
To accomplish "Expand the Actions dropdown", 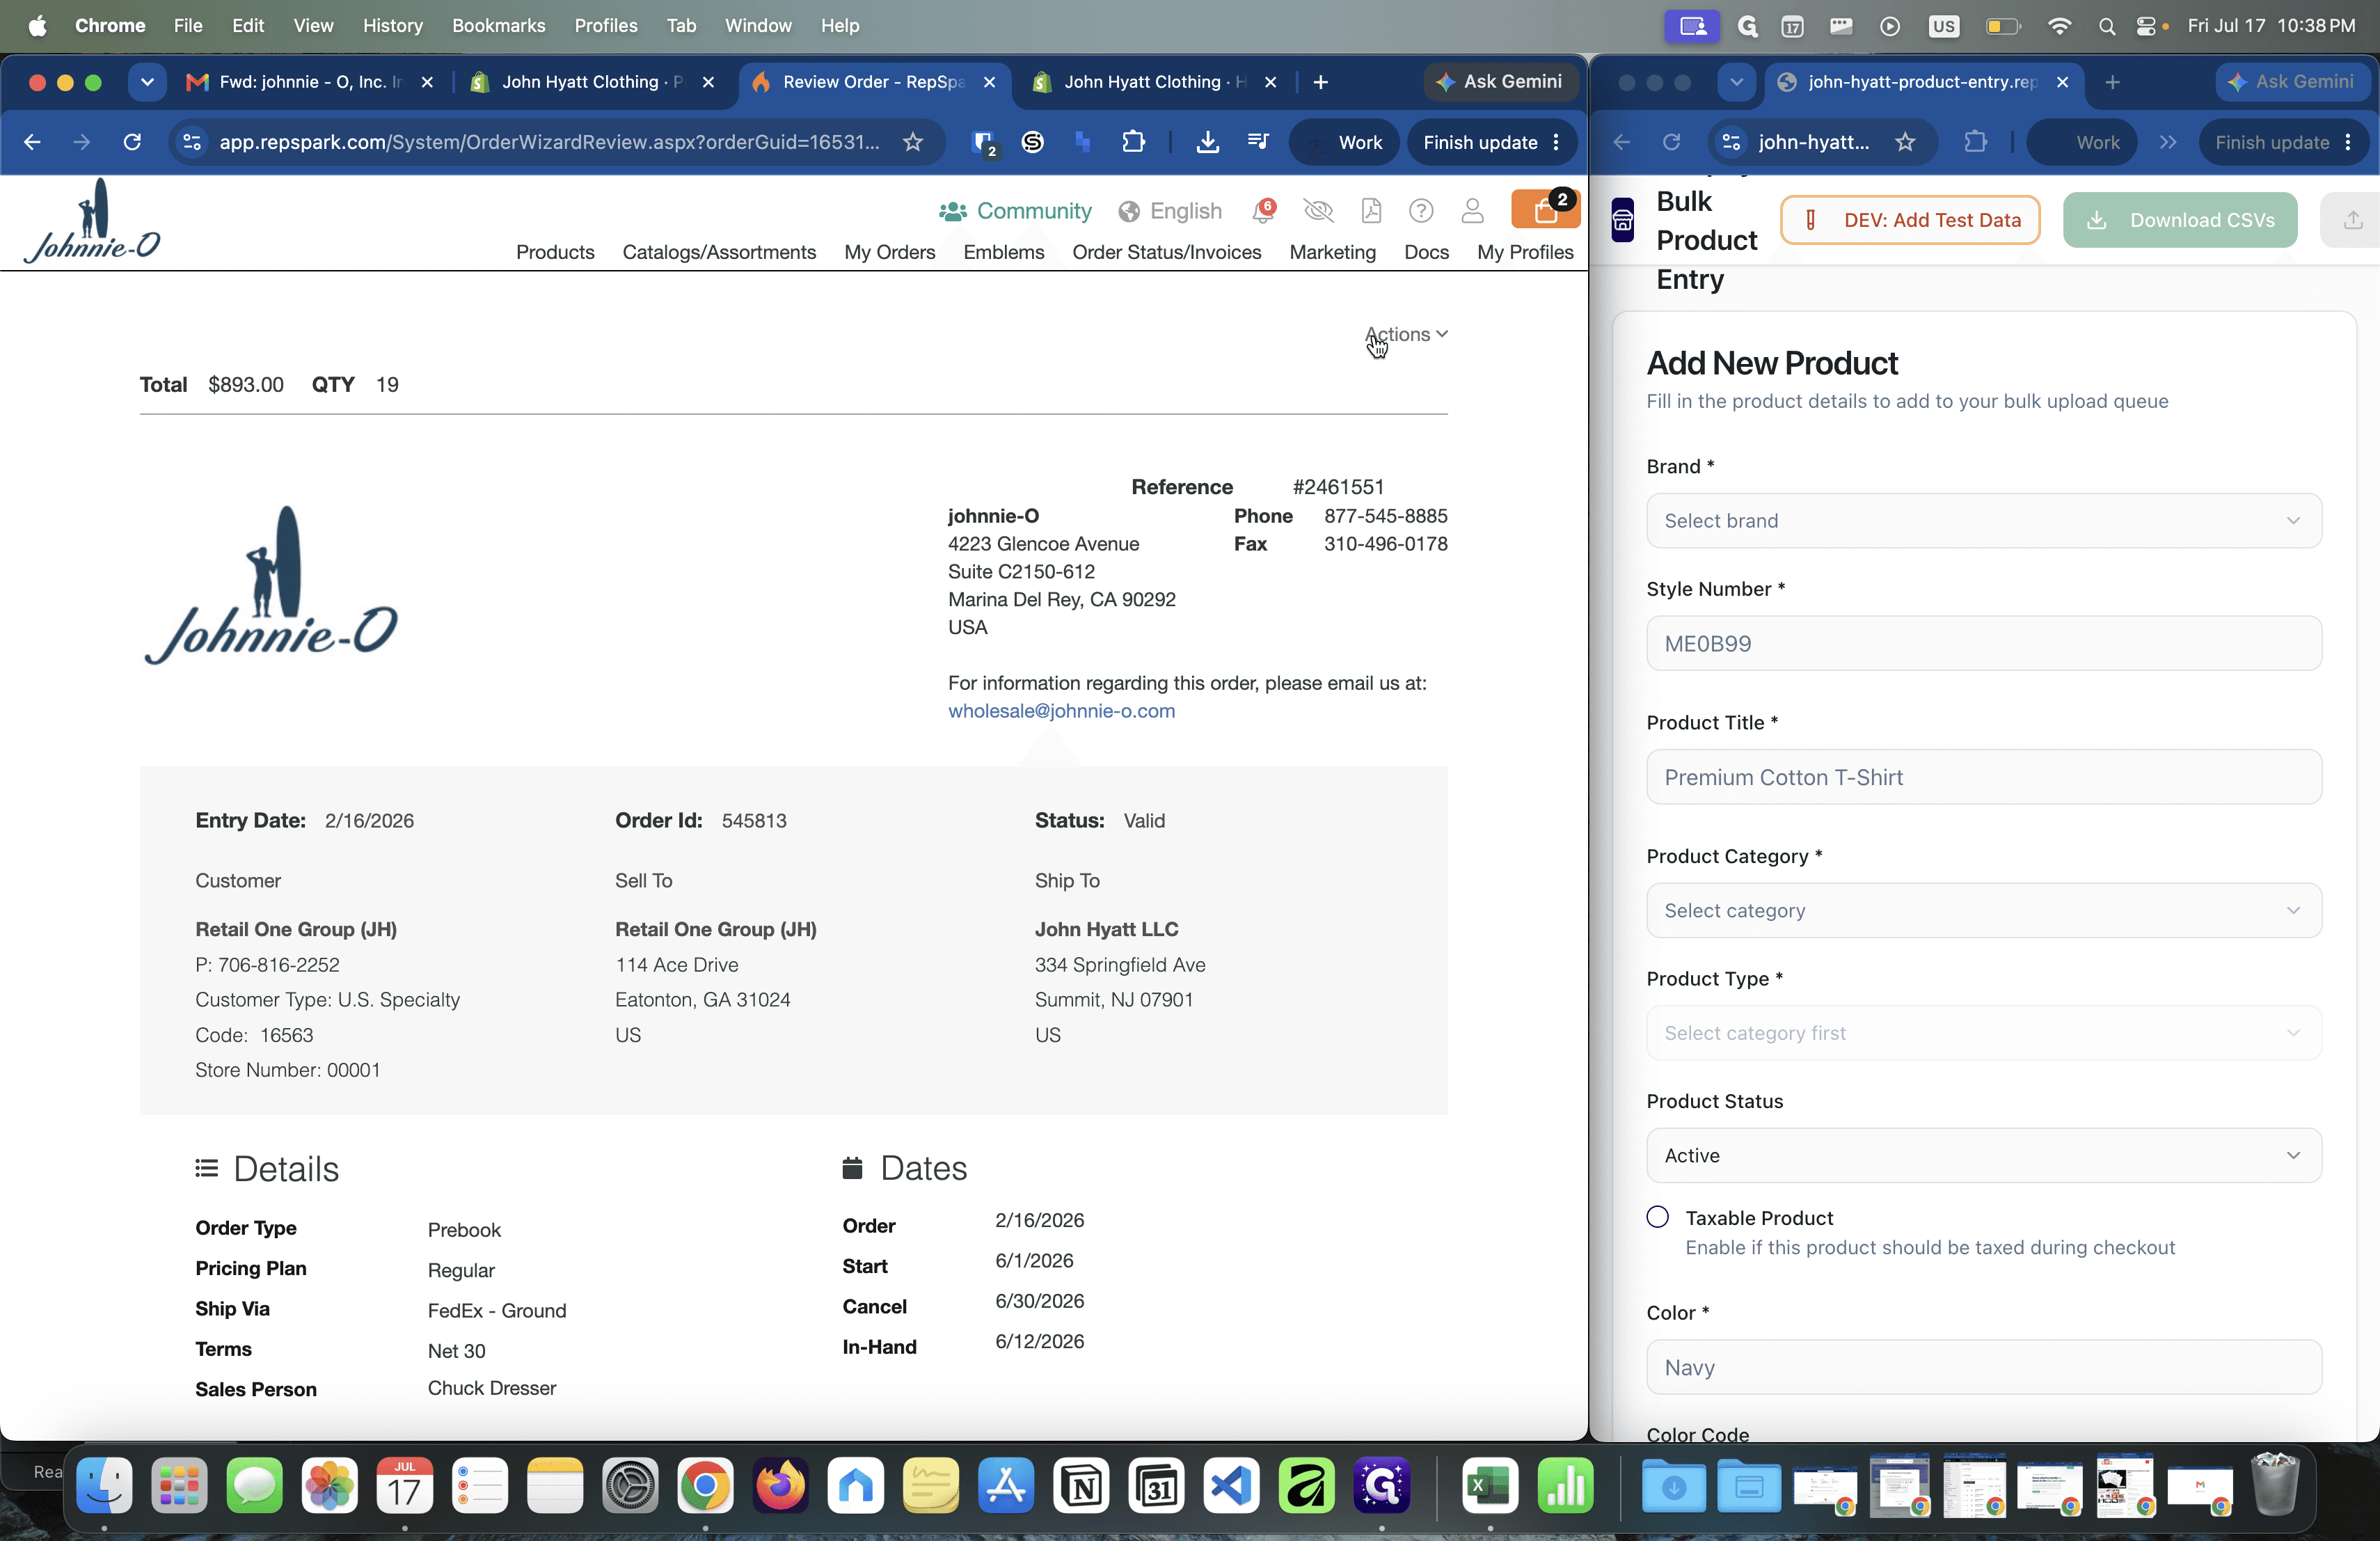I will click(1406, 334).
